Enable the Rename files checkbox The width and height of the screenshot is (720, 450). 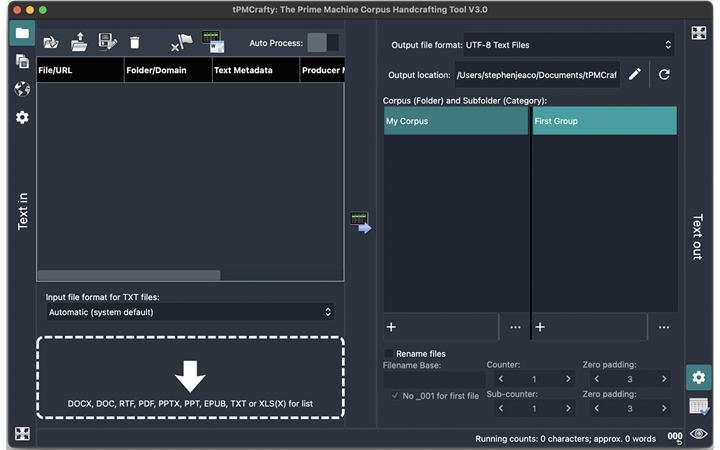388,353
